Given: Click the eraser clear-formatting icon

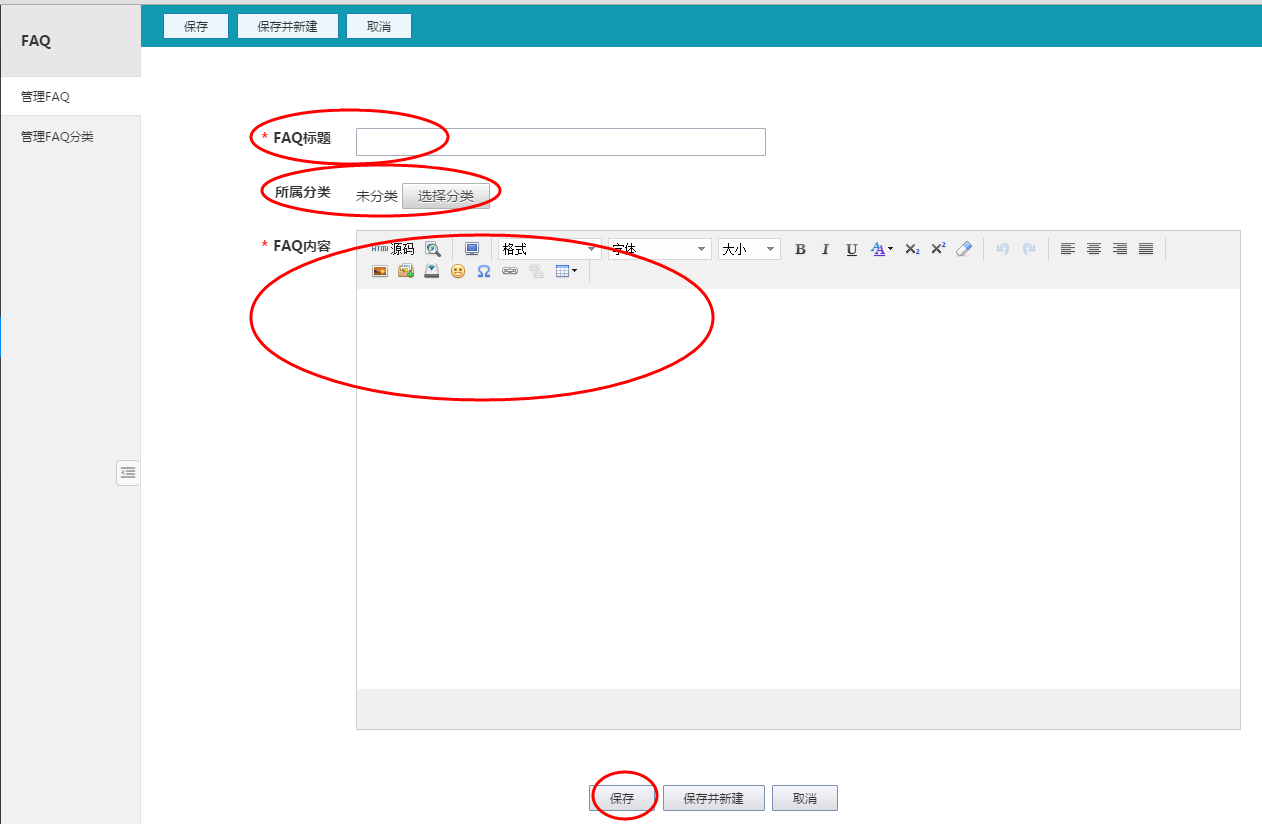Looking at the screenshot, I should (x=964, y=249).
